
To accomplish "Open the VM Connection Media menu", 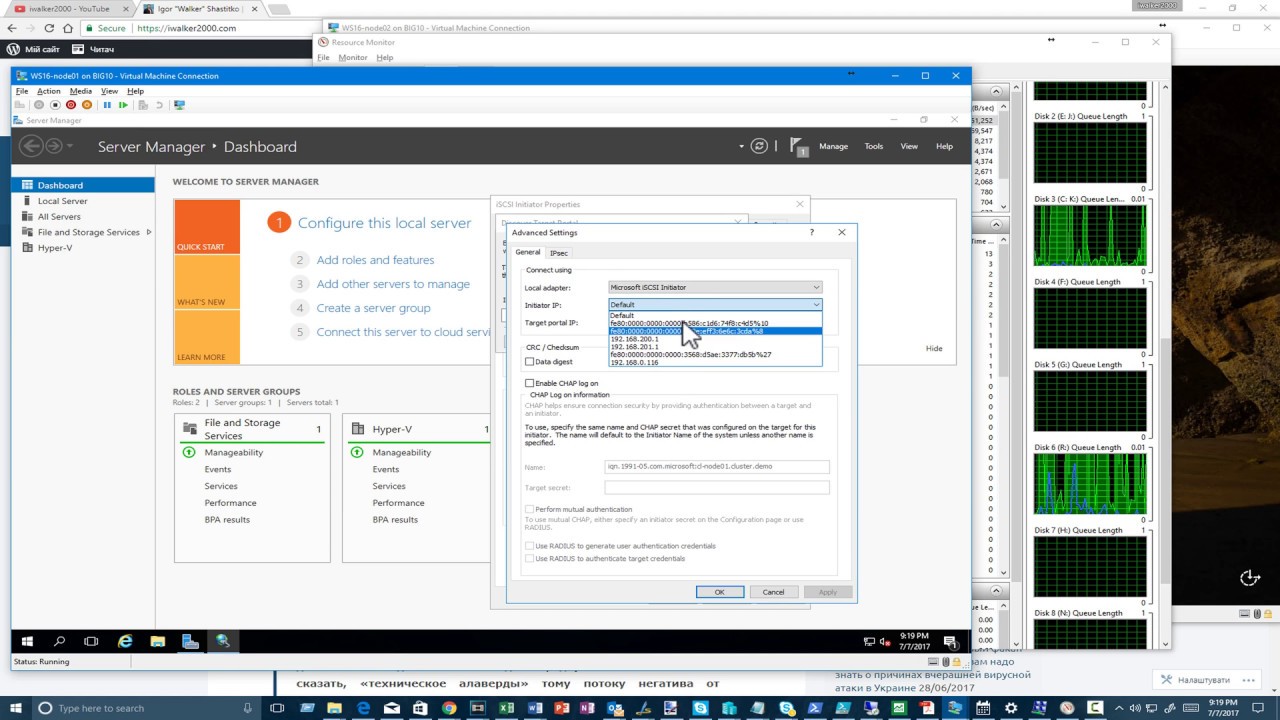I will pos(81,91).
